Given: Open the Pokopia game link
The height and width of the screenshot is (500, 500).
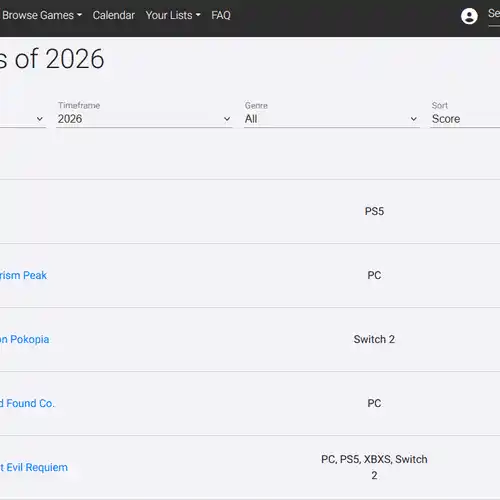Looking at the screenshot, I should (24, 339).
